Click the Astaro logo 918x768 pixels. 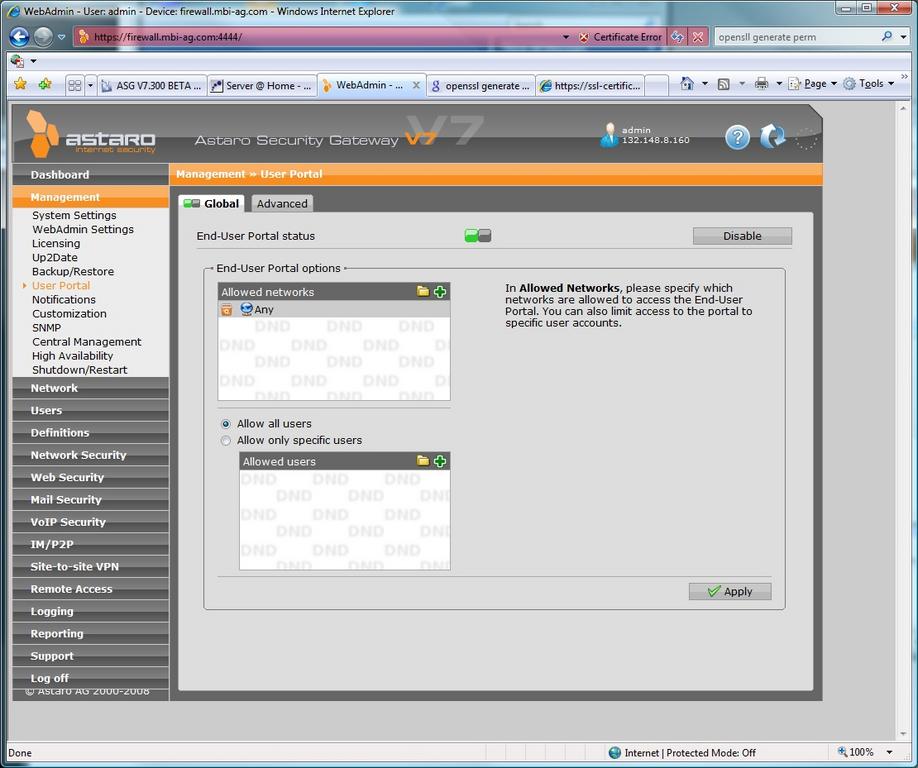91,135
